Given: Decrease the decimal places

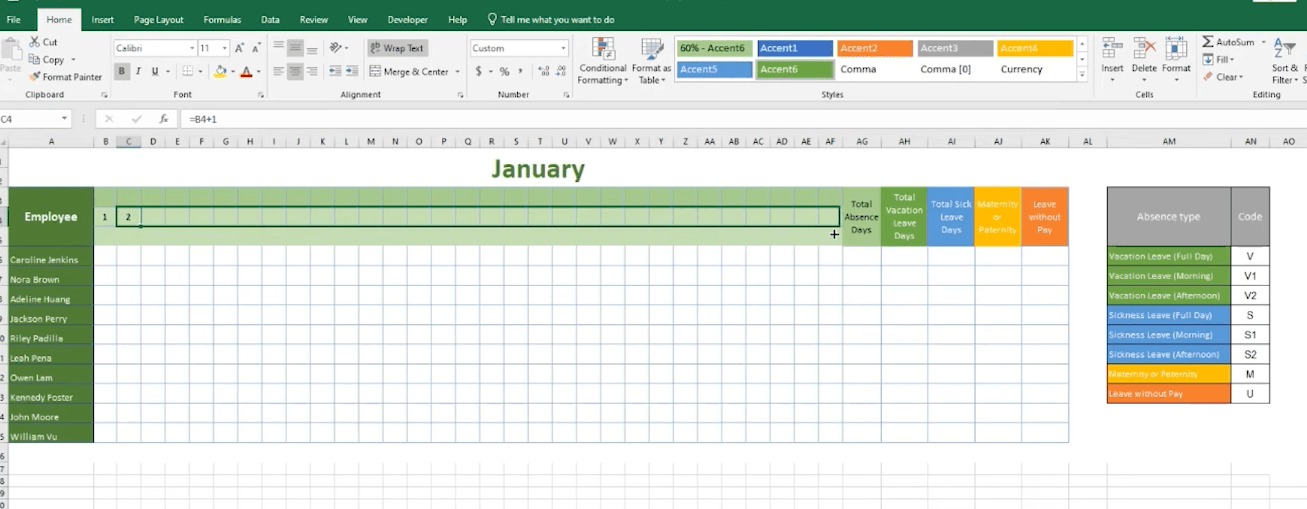Looking at the screenshot, I should [560, 71].
